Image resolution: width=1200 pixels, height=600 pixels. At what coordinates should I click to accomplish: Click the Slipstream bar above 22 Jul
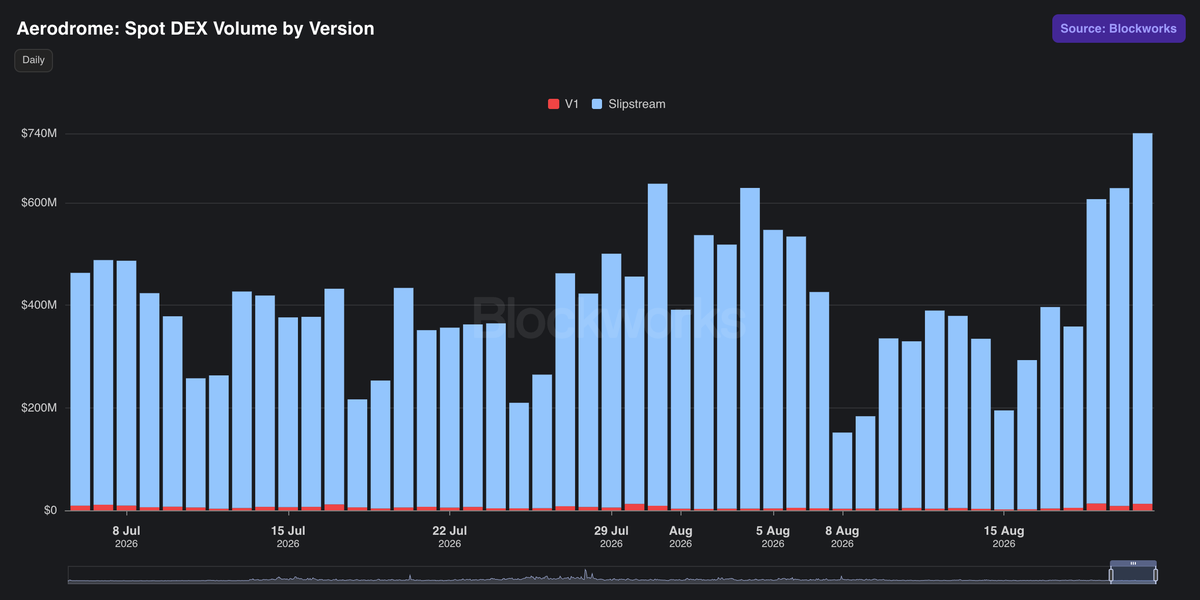pyautogui.click(x=450, y=417)
